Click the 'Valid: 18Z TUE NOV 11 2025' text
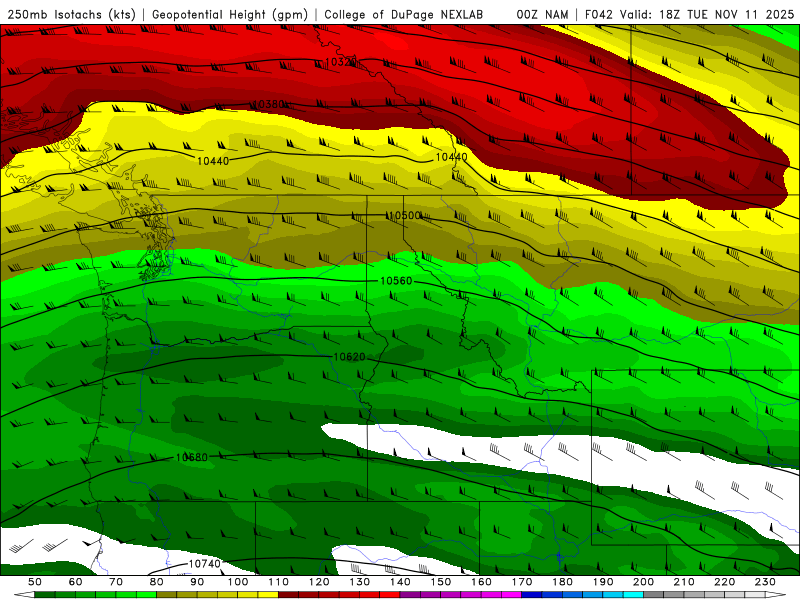This screenshot has width=800, height=600. [707, 15]
